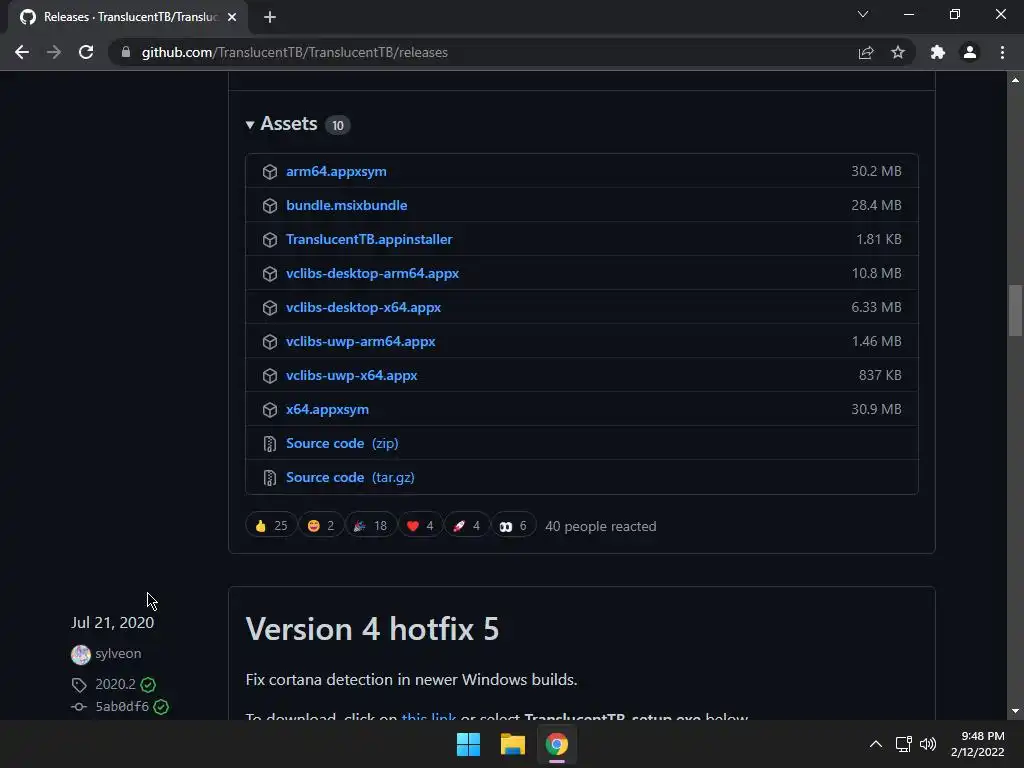Open the Chrome extensions puzzle icon
The height and width of the screenshot is (768, 1024).
938,52
